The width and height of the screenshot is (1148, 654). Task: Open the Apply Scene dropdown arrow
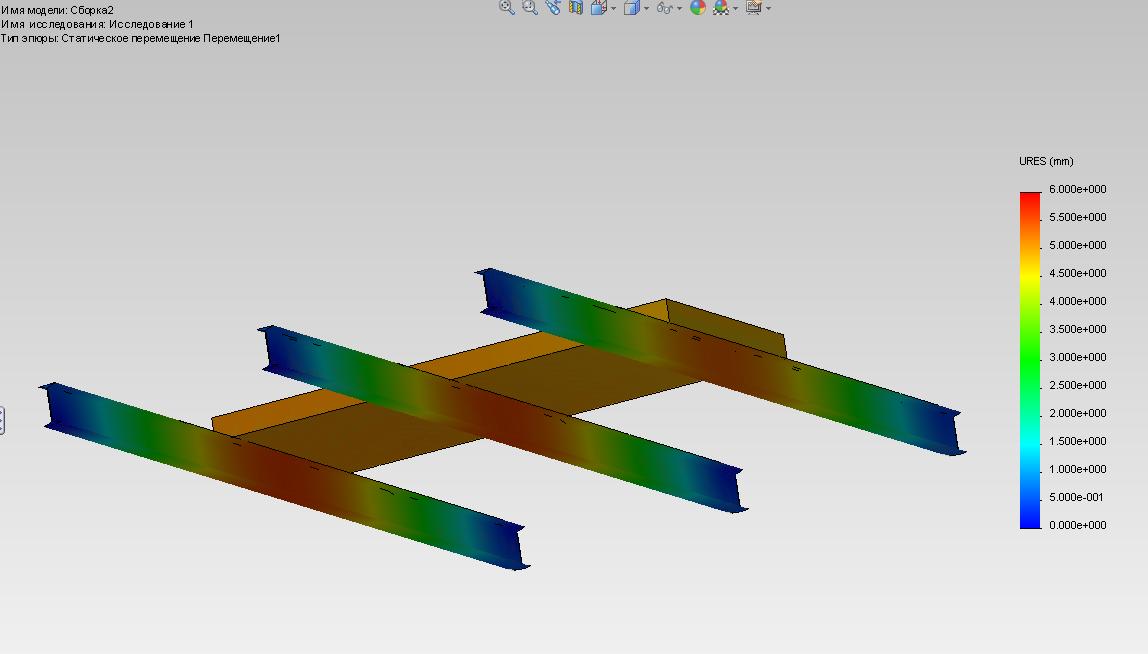(736, 8)
